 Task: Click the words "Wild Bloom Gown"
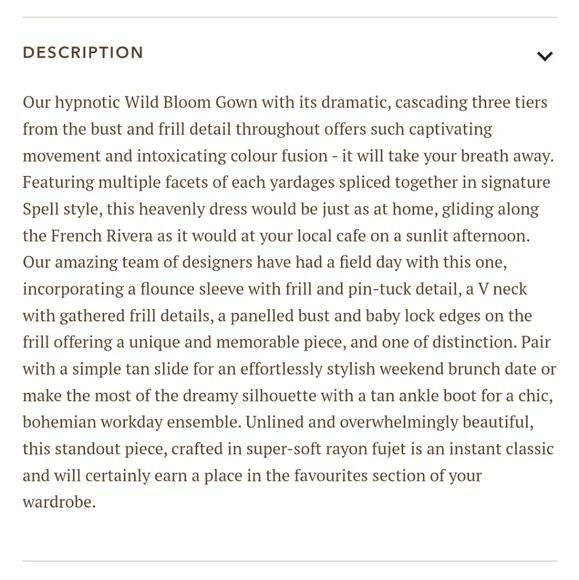point(191,102)
